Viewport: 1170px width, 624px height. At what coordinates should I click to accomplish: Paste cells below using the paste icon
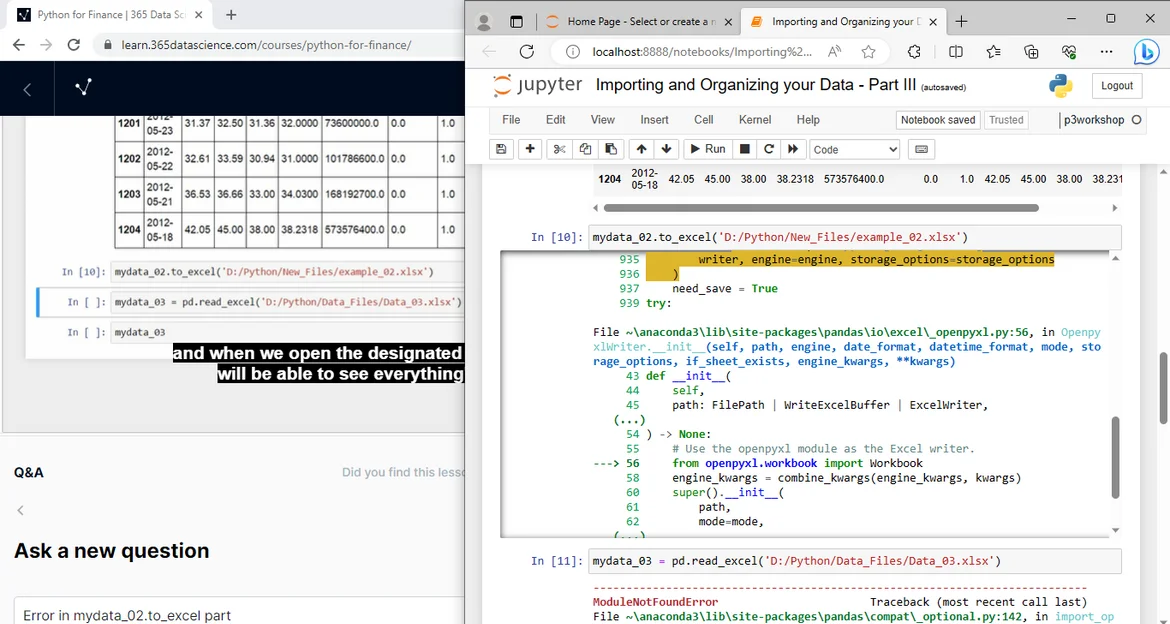pyautogui.click(x=611, y=149)
